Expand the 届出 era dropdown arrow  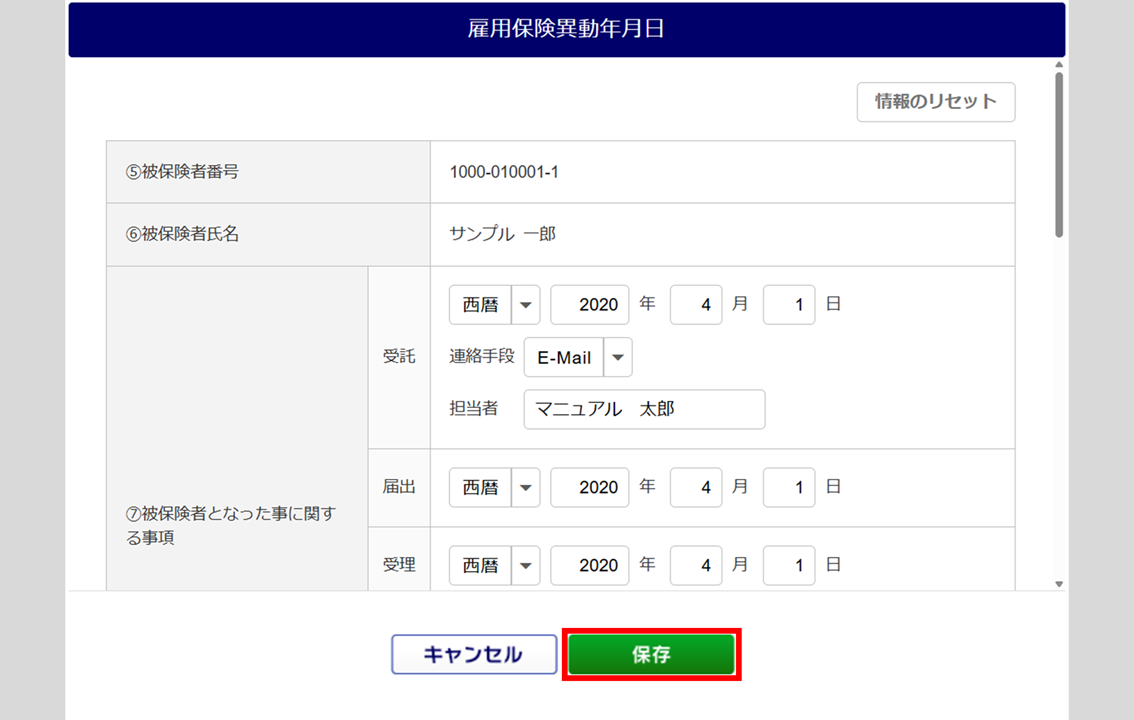click(526, 487)
